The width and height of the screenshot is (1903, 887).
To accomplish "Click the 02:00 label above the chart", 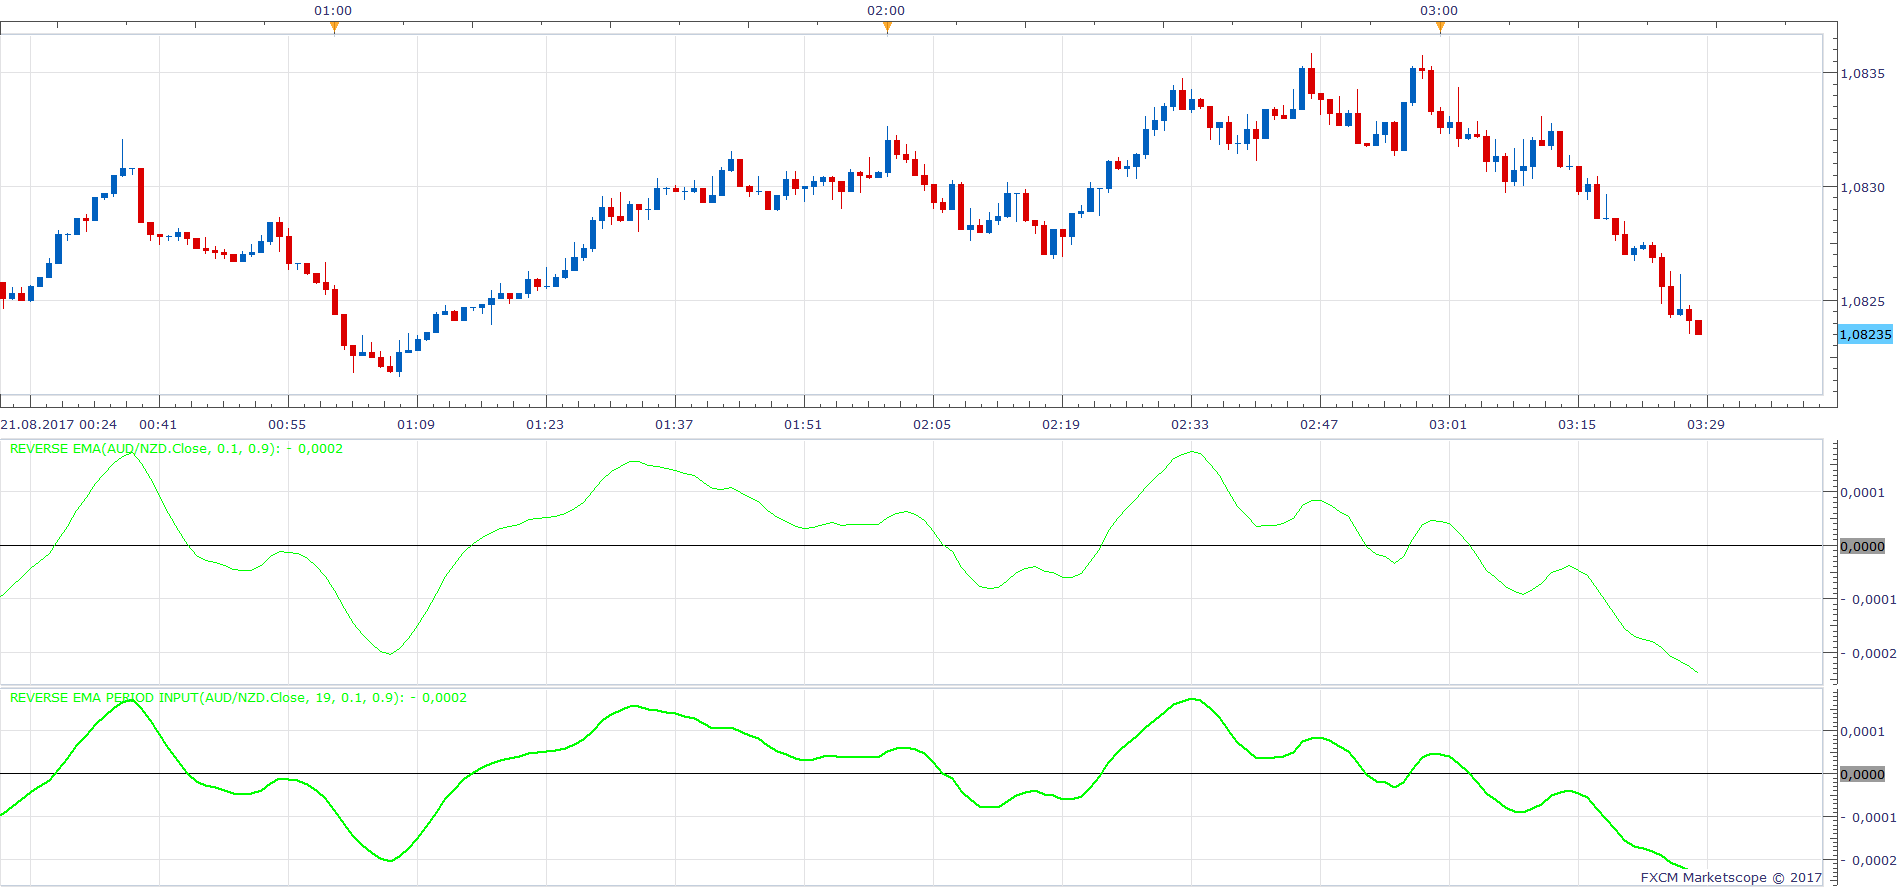I will pos(886,11).
